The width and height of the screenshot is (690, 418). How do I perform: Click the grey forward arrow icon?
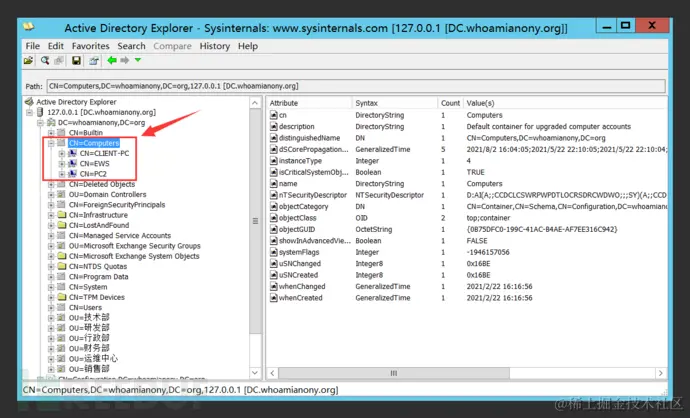click(125, 60)
